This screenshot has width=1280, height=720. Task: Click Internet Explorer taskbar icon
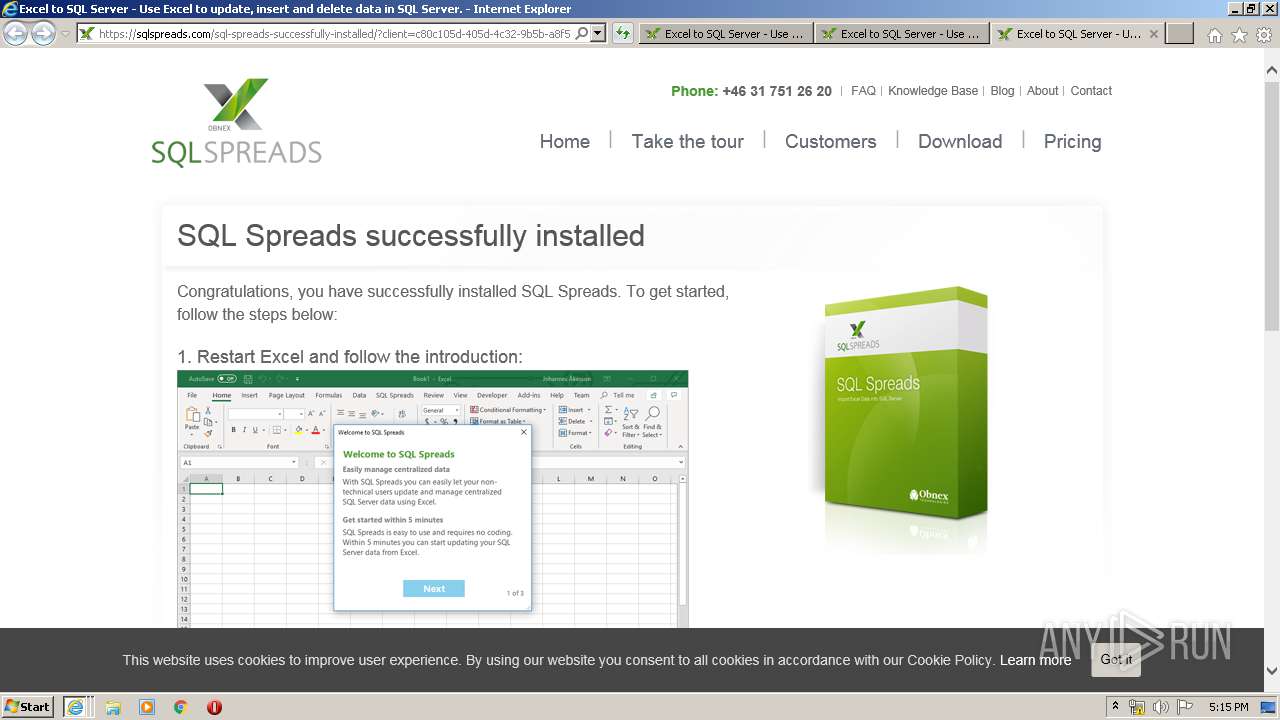(x=75, y=706)
